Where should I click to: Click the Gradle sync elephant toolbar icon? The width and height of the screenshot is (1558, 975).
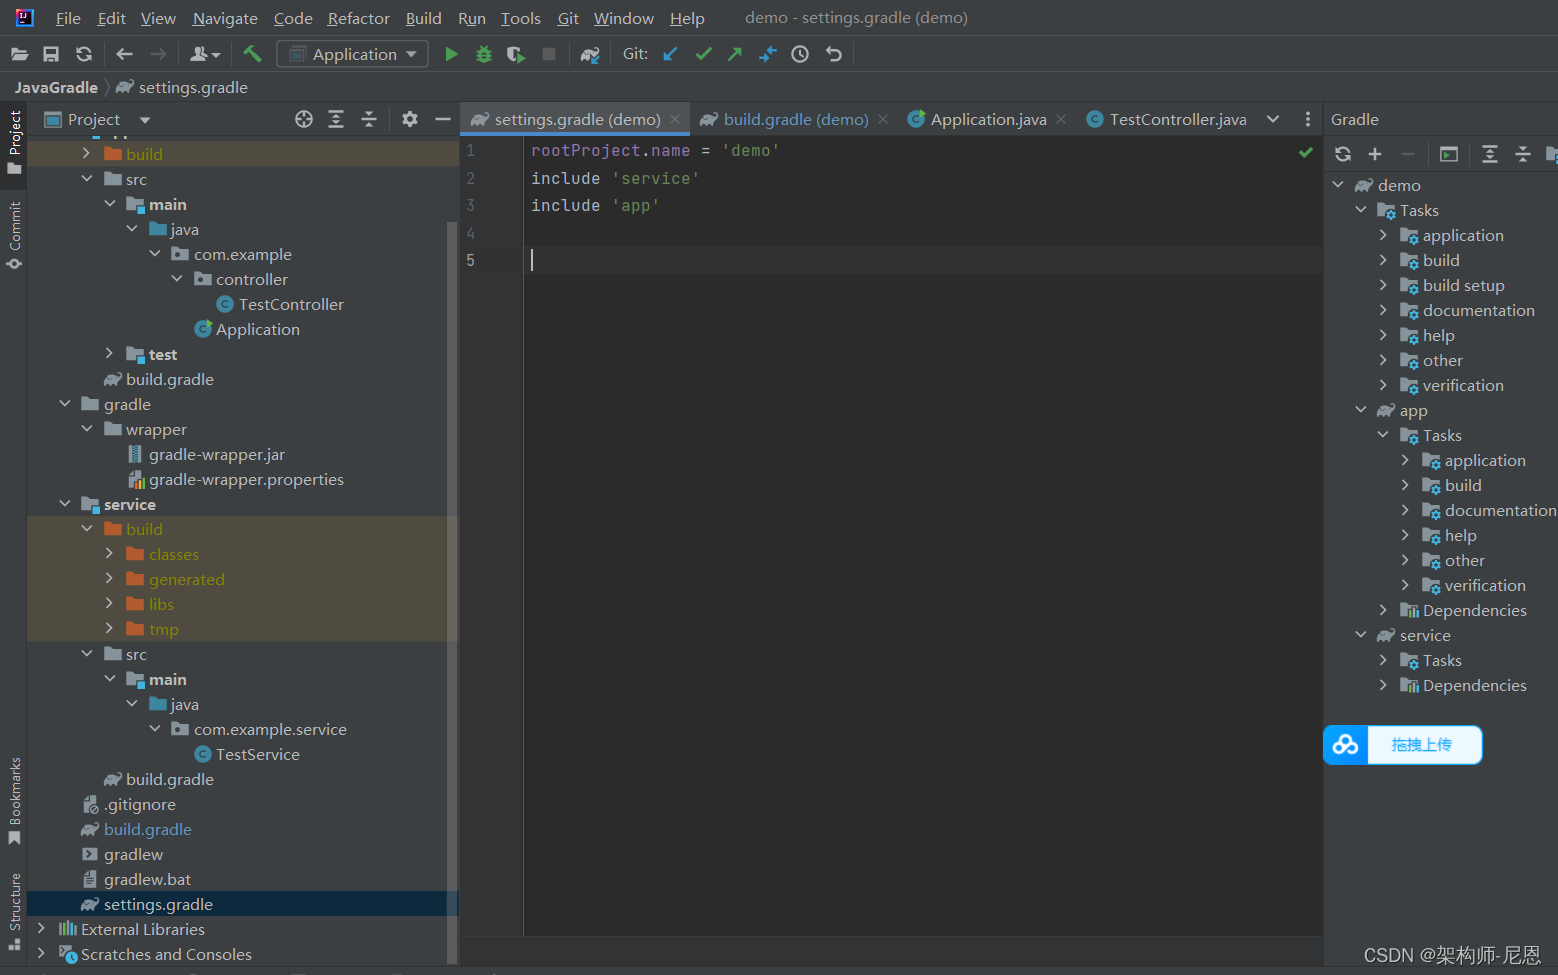pyautogui.click(x=590, y=54)
